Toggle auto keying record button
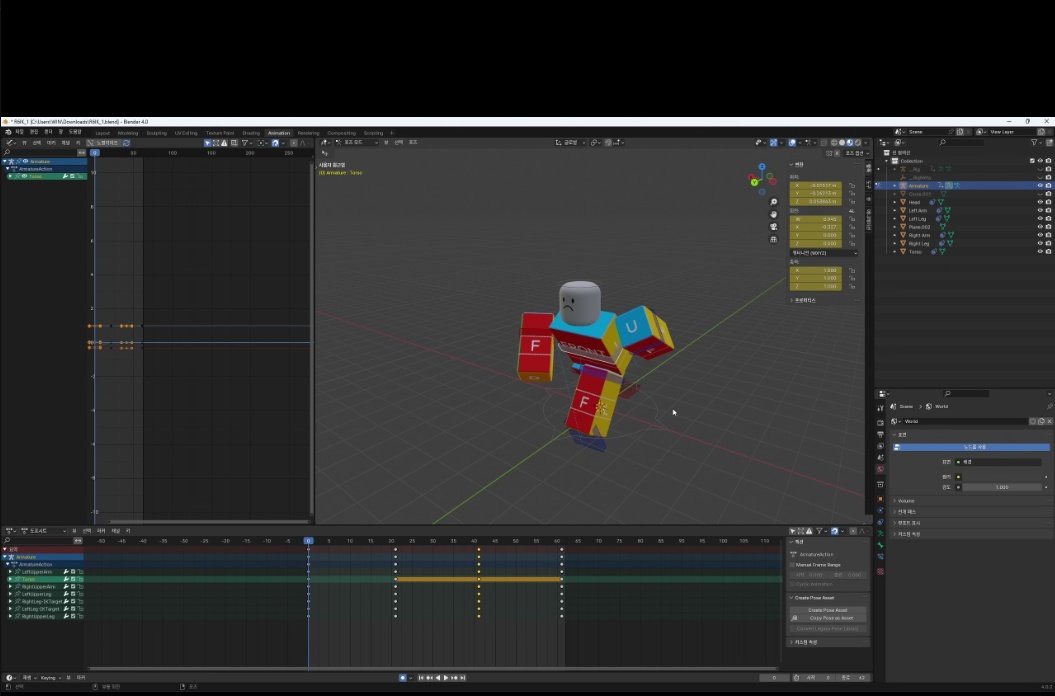Viewport: 1055px width, 696px height. tap(402, 678)
